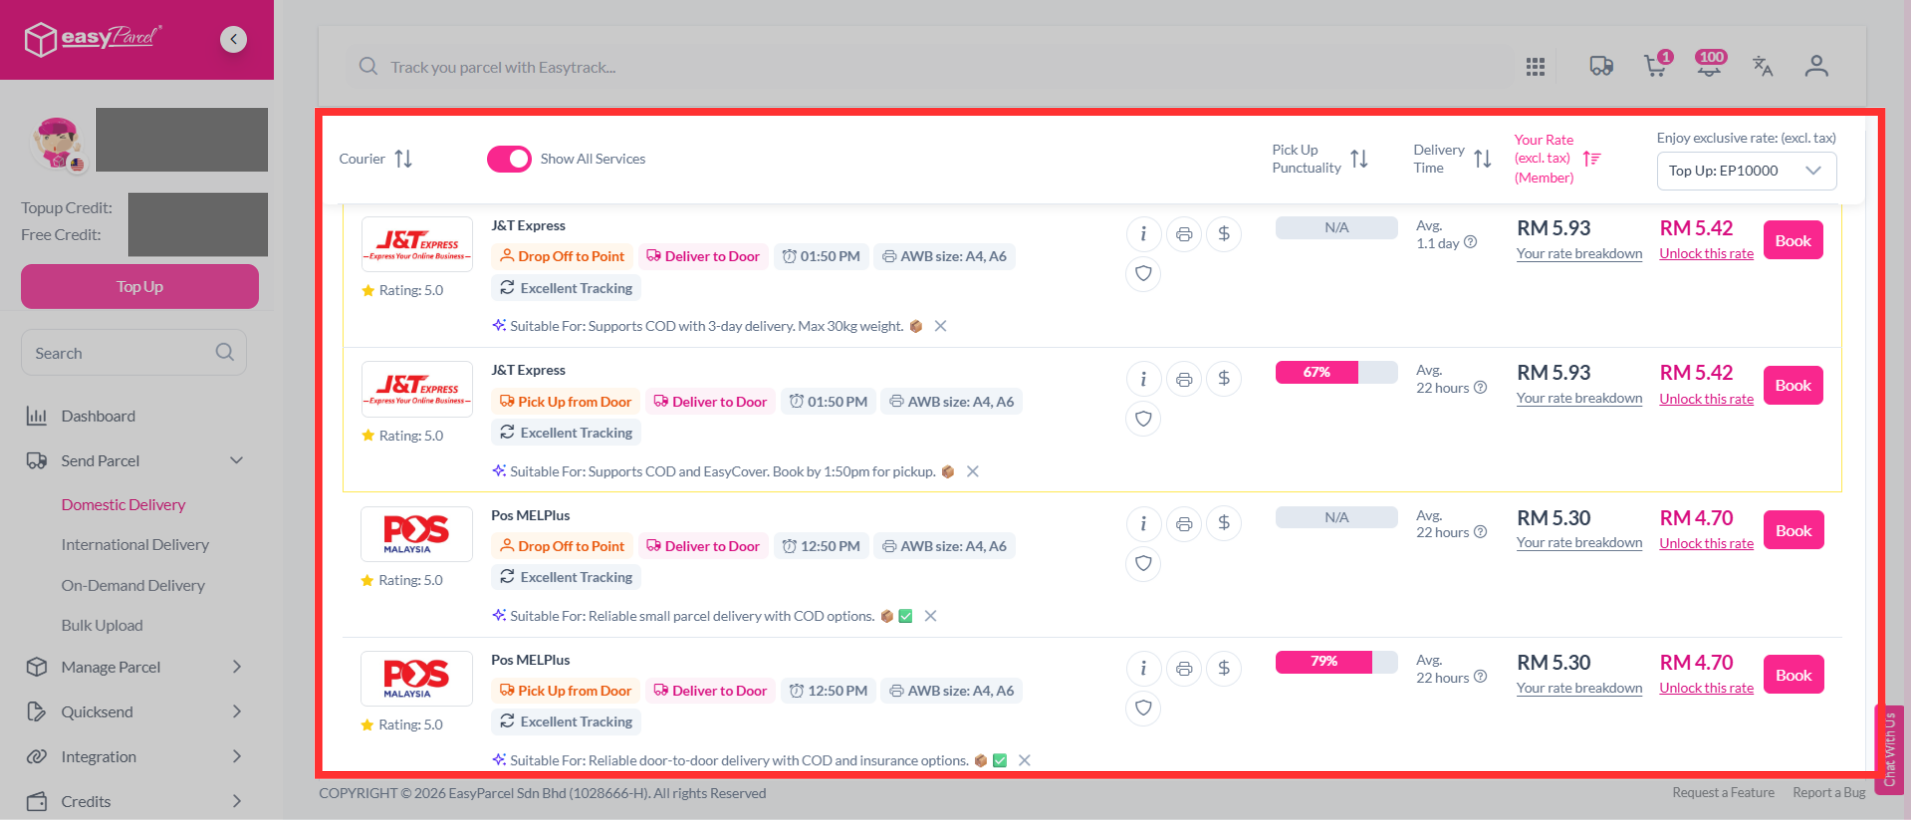Click the N/A punctuality bar for Pos MELPlus
Screen dimensions: 1911x820
tap(1336, 517)
